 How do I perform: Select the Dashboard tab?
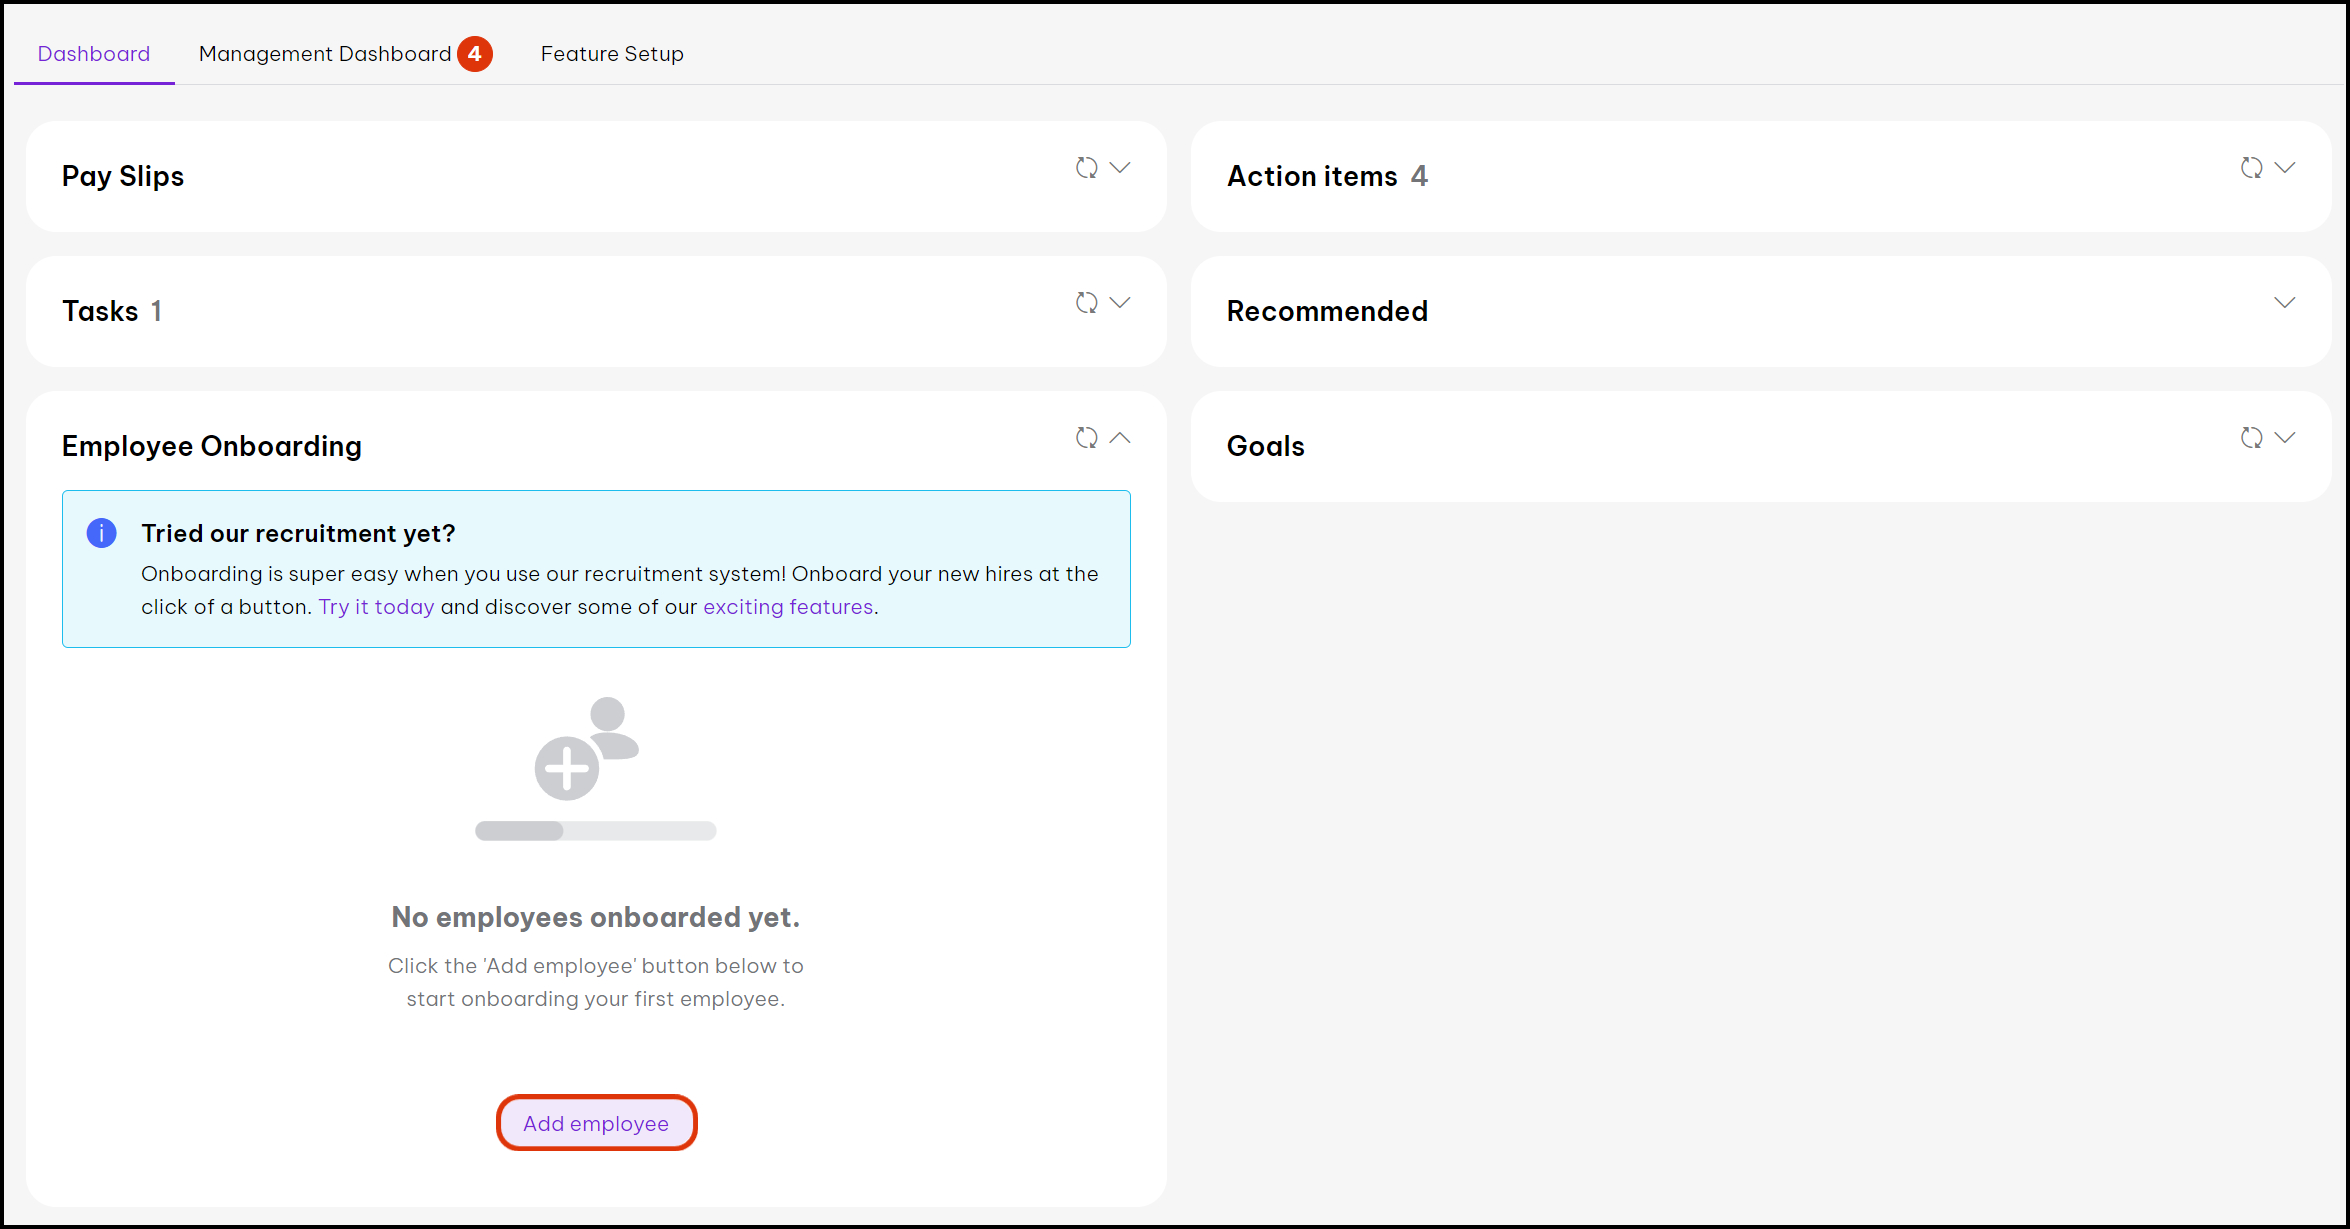tap(94, 54)
